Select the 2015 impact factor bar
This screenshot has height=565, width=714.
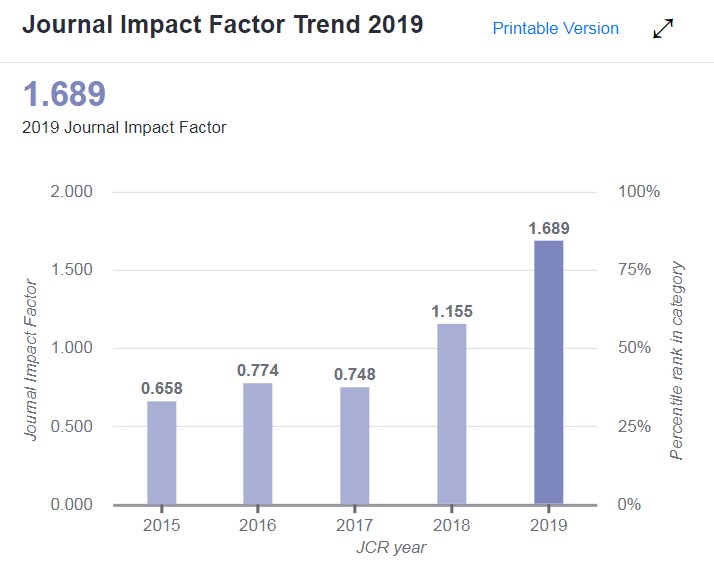(x=162, y=452)
